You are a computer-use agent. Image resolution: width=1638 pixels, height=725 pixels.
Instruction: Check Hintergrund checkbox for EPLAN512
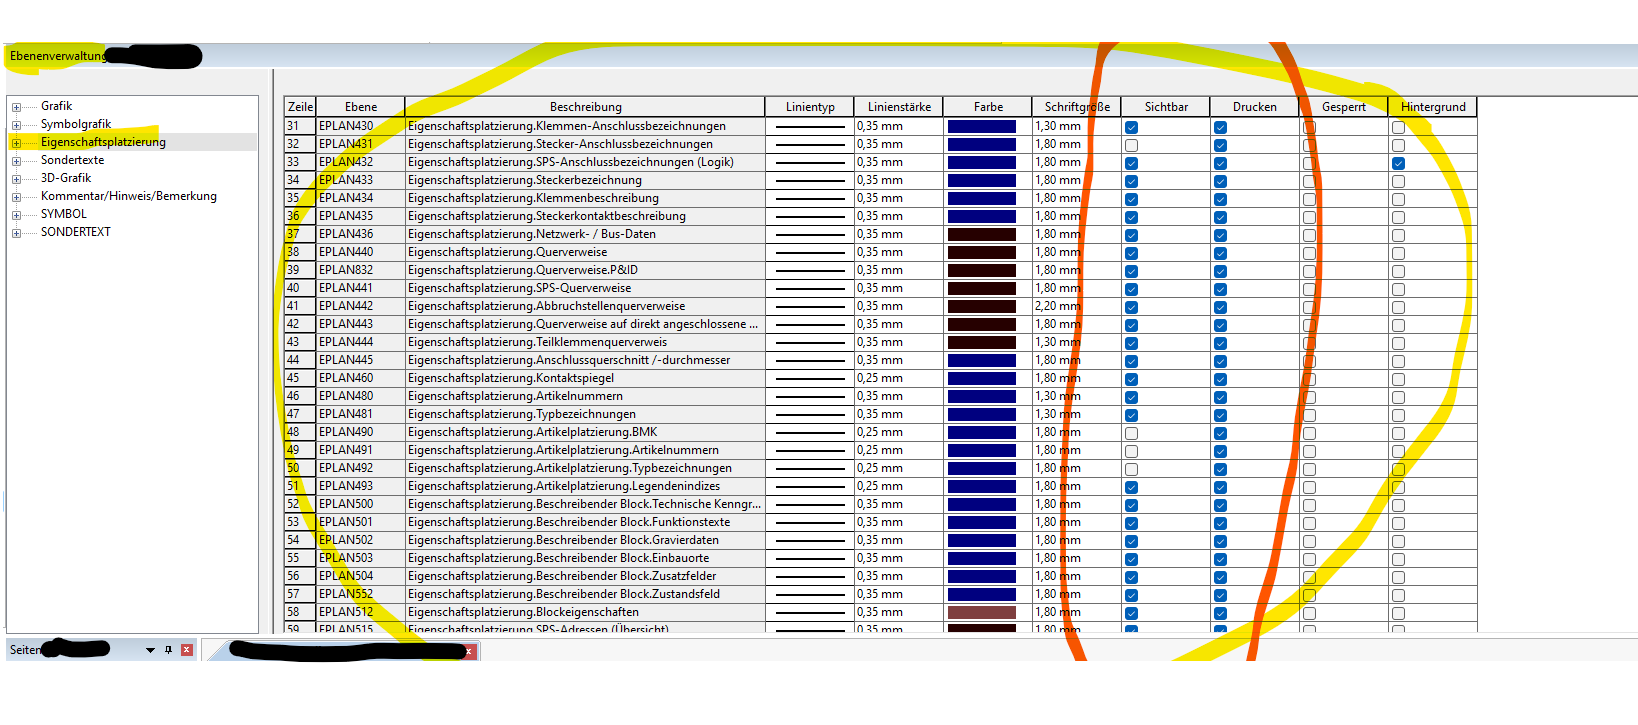pyautogui.click(x=1398, y=613)
